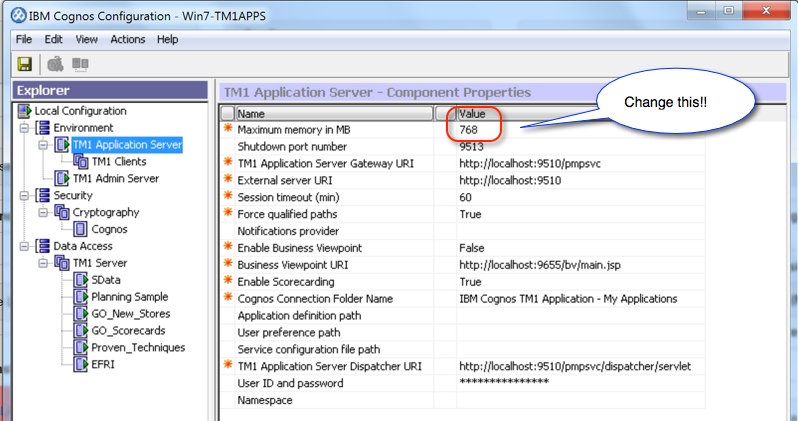
Task: Collapse the TM1 Server tree node
Action: [43, 263]
